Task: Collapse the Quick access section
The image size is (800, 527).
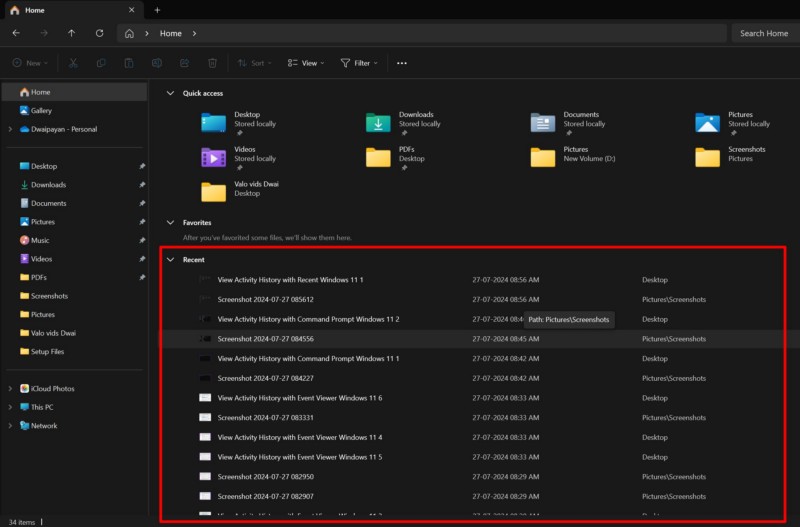Action: (170, 93)
